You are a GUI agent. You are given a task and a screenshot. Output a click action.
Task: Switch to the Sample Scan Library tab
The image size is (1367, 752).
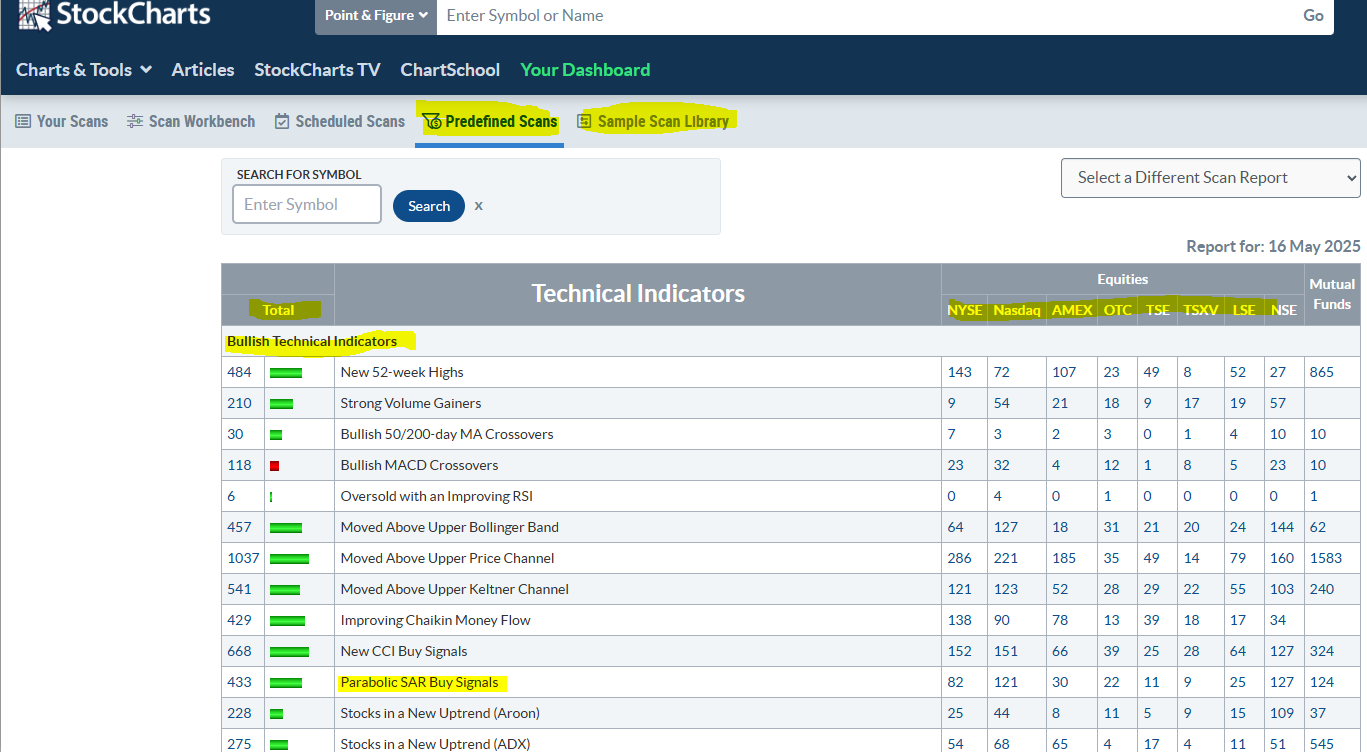[653, 122]
